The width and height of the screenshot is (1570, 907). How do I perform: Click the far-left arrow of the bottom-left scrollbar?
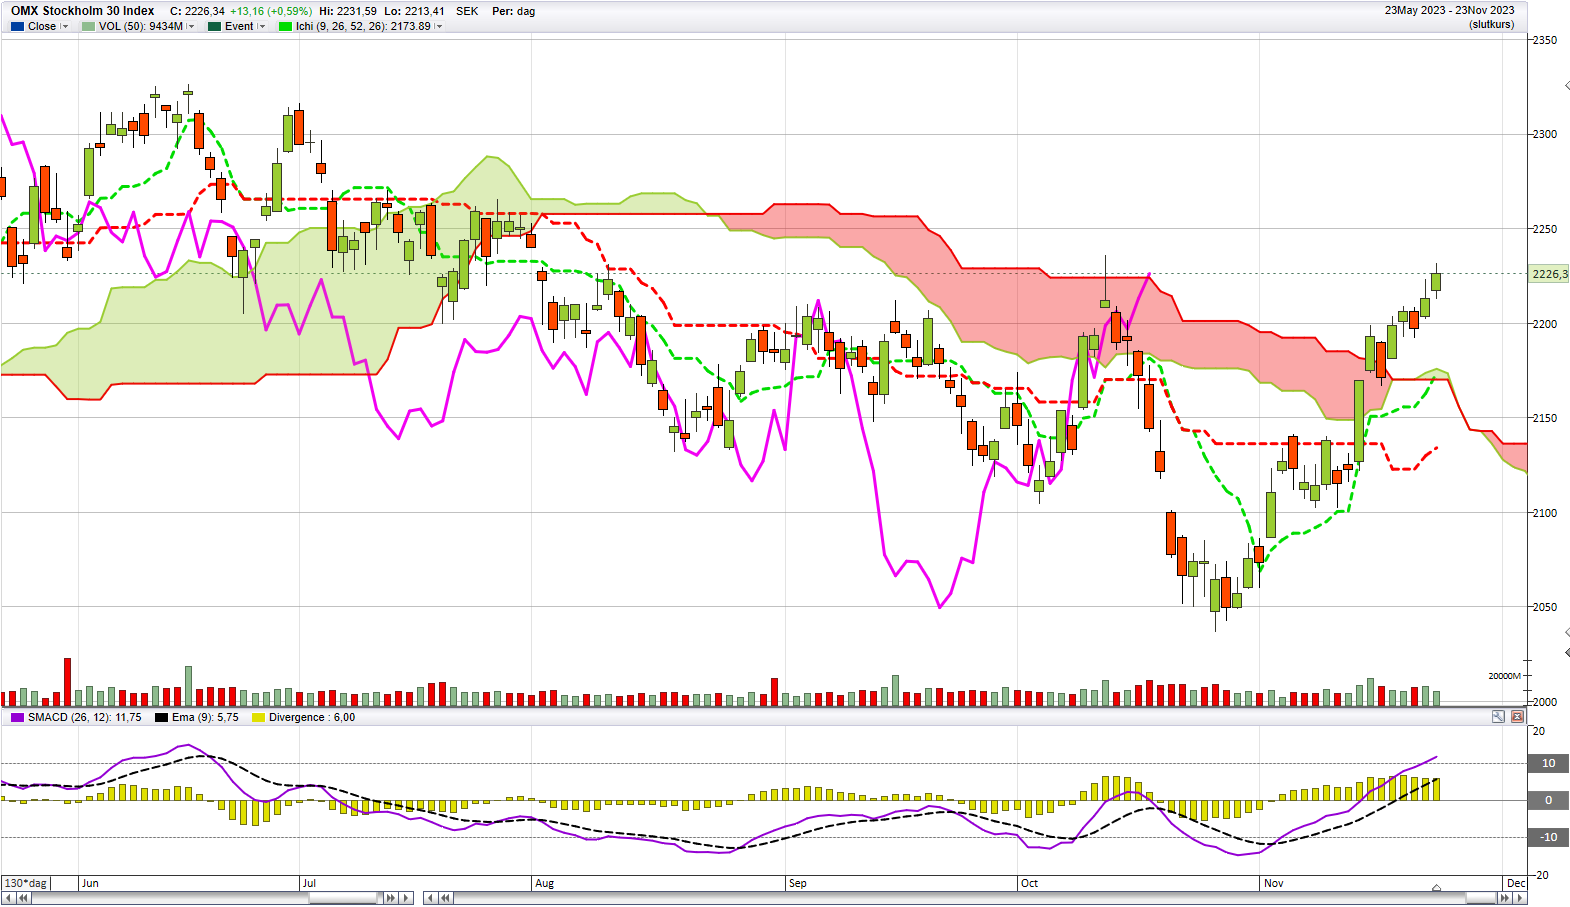[9, 898]
